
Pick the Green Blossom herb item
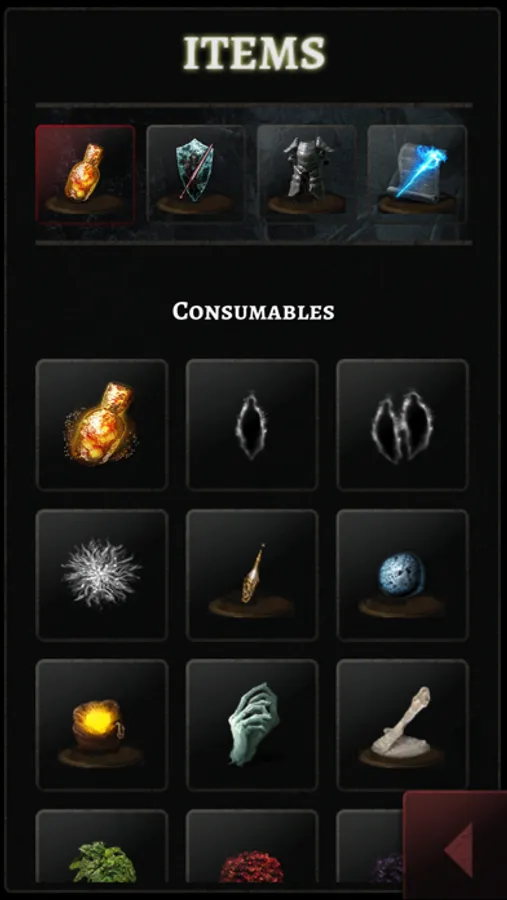(102, 847)
